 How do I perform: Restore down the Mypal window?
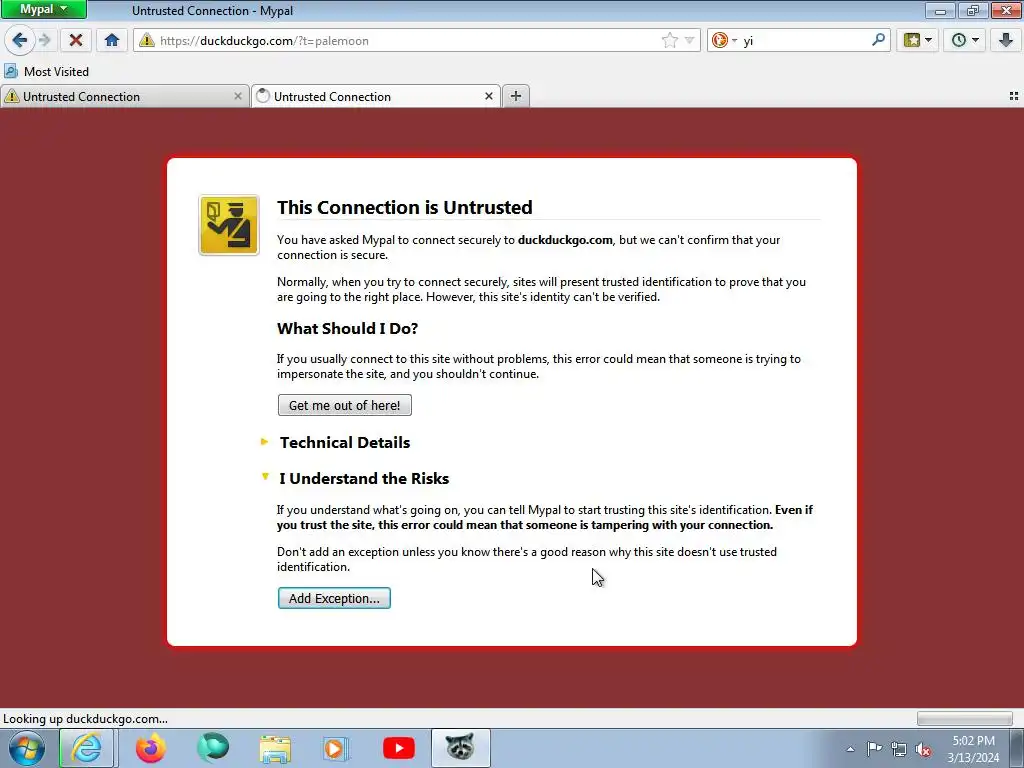coord(973,10)
